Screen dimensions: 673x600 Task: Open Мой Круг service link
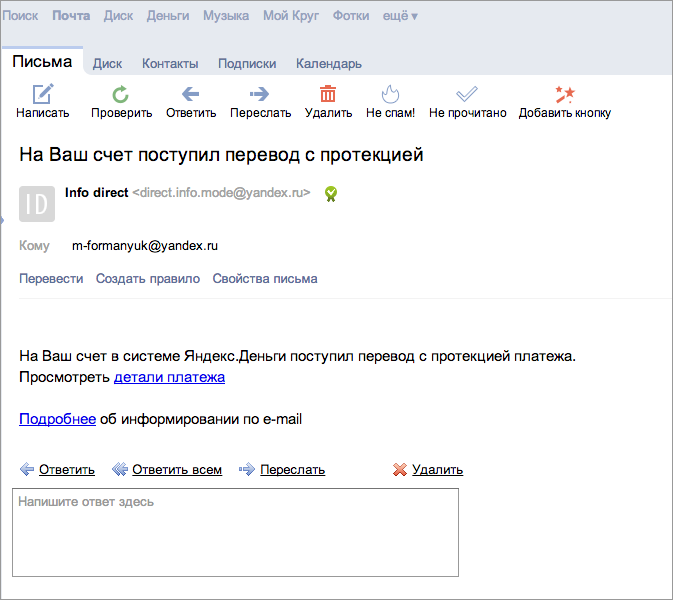click(x=291, y=16)
